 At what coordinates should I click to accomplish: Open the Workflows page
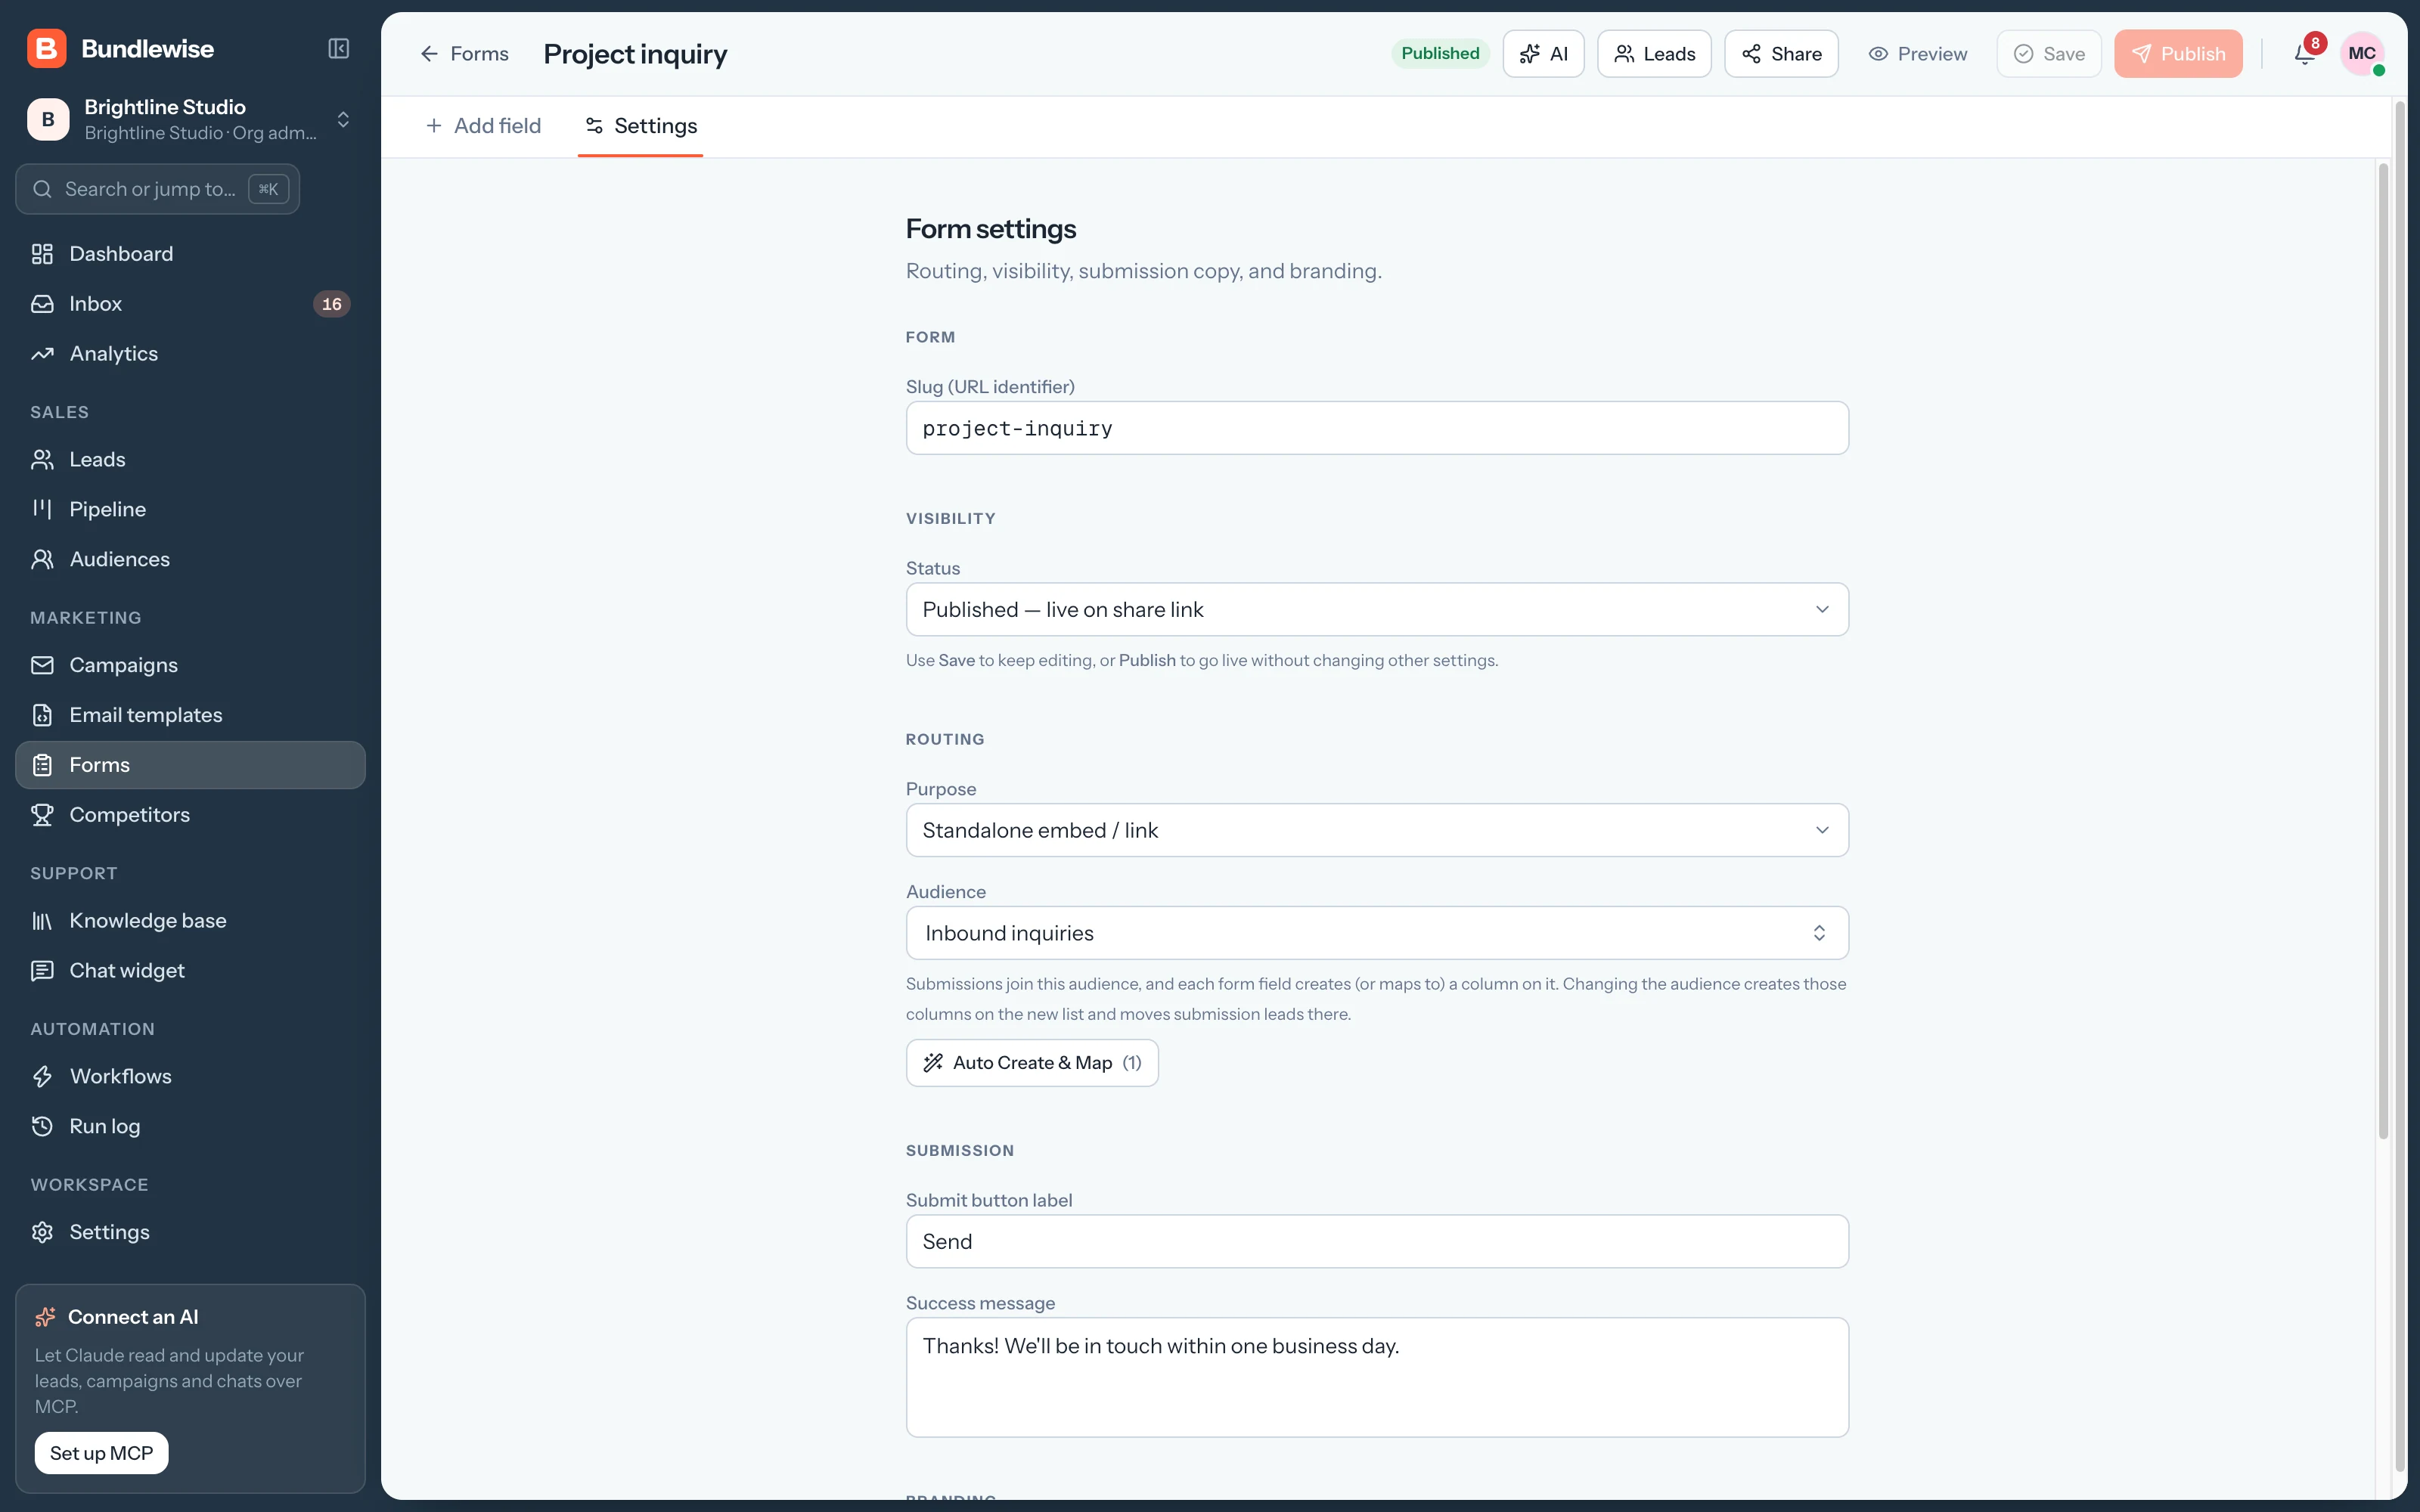click(190, 1077)
